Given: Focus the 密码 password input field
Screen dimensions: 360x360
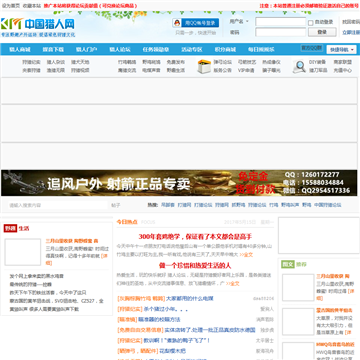Looking at the screenshot, I should pos(280,32).
